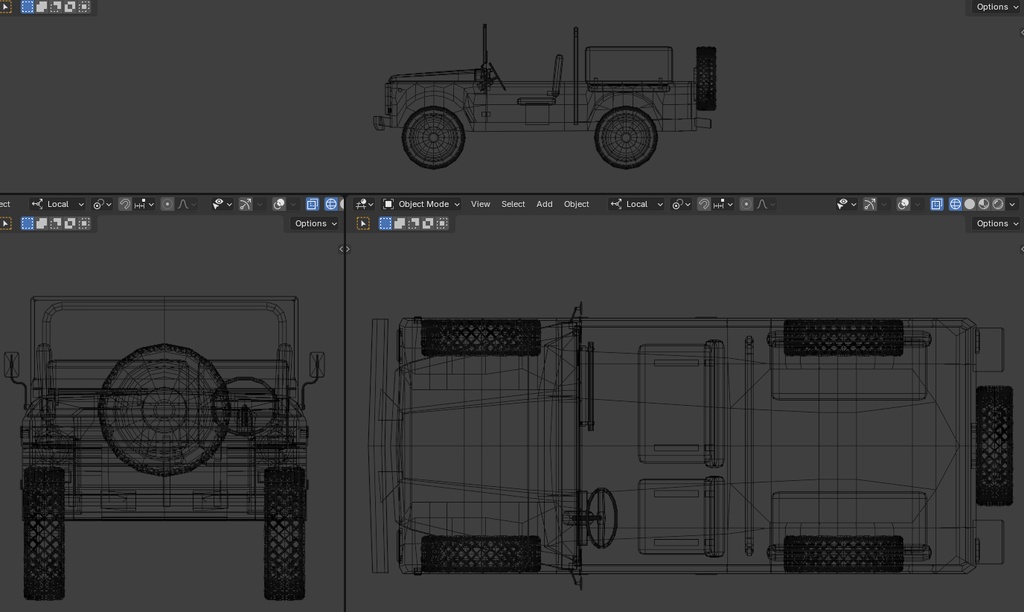Choose new-selection mode in top-down viewport
1024x612 pixels.
[385, 223]
